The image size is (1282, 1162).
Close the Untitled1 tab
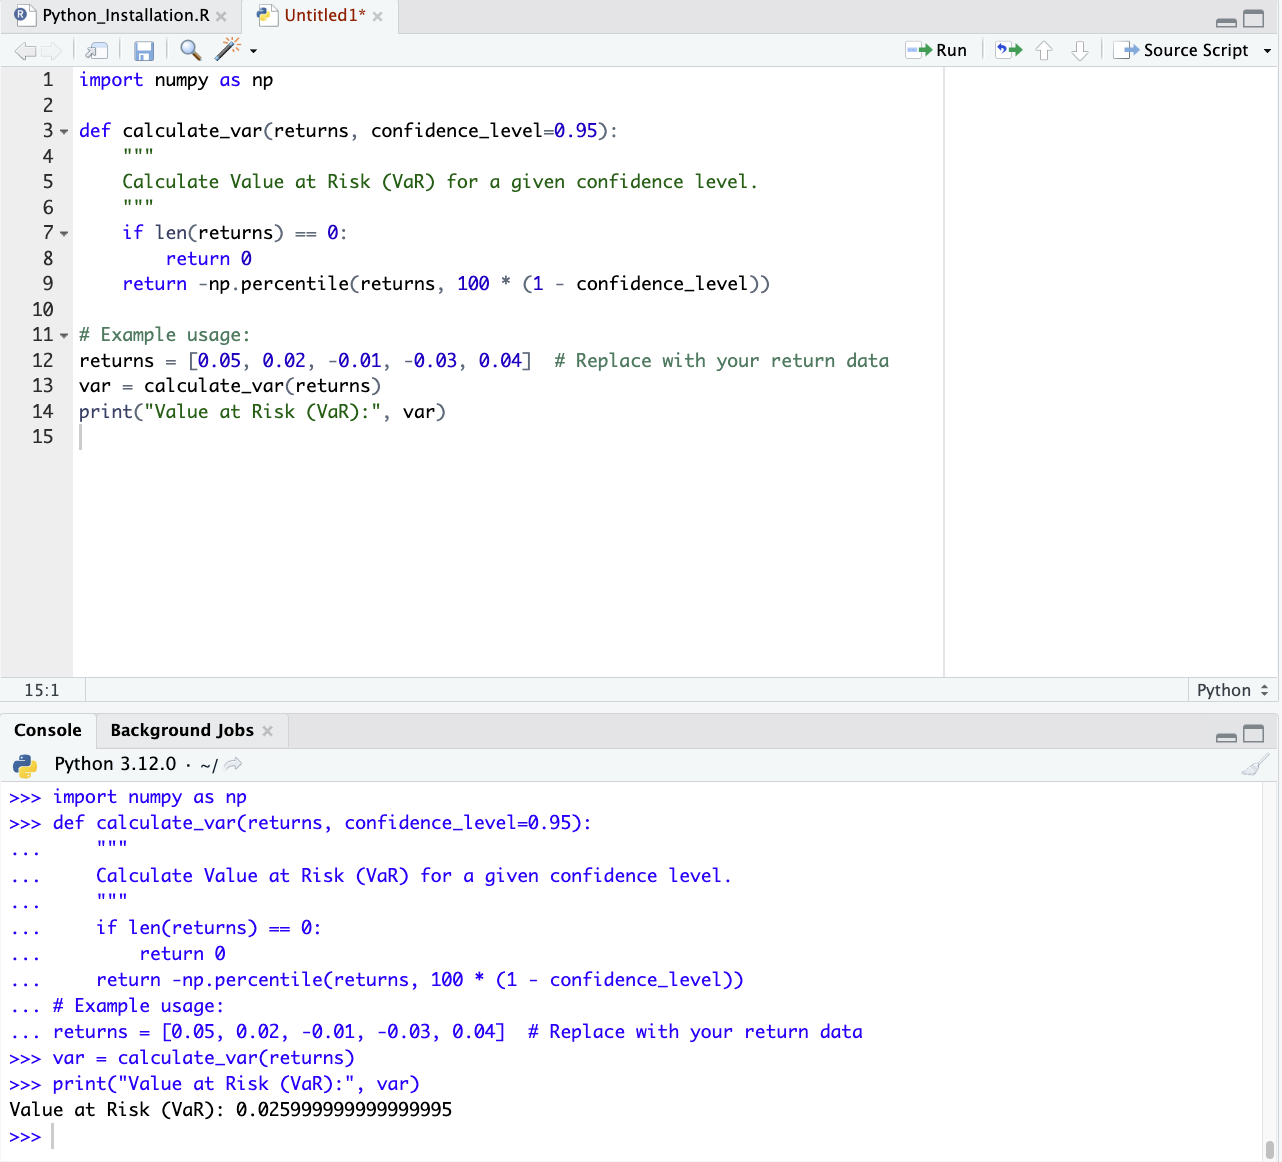pos(378,16)
